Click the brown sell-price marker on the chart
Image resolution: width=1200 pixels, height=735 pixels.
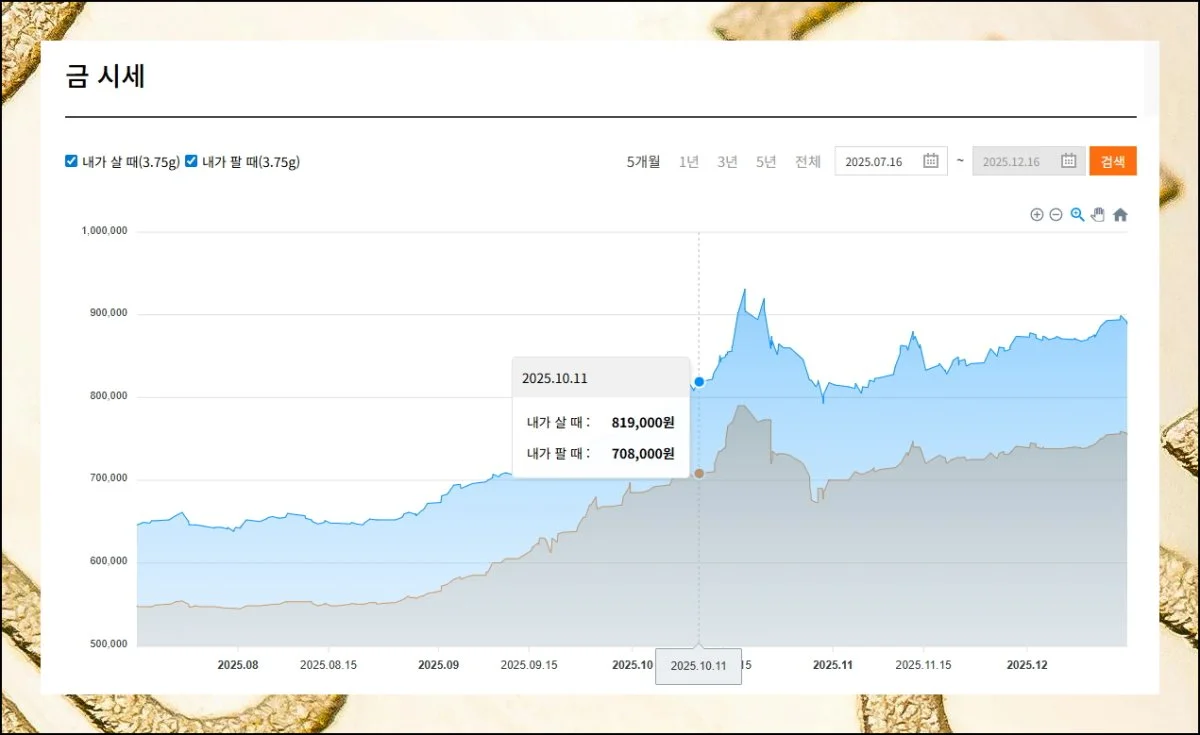click(x=699, y=473)
